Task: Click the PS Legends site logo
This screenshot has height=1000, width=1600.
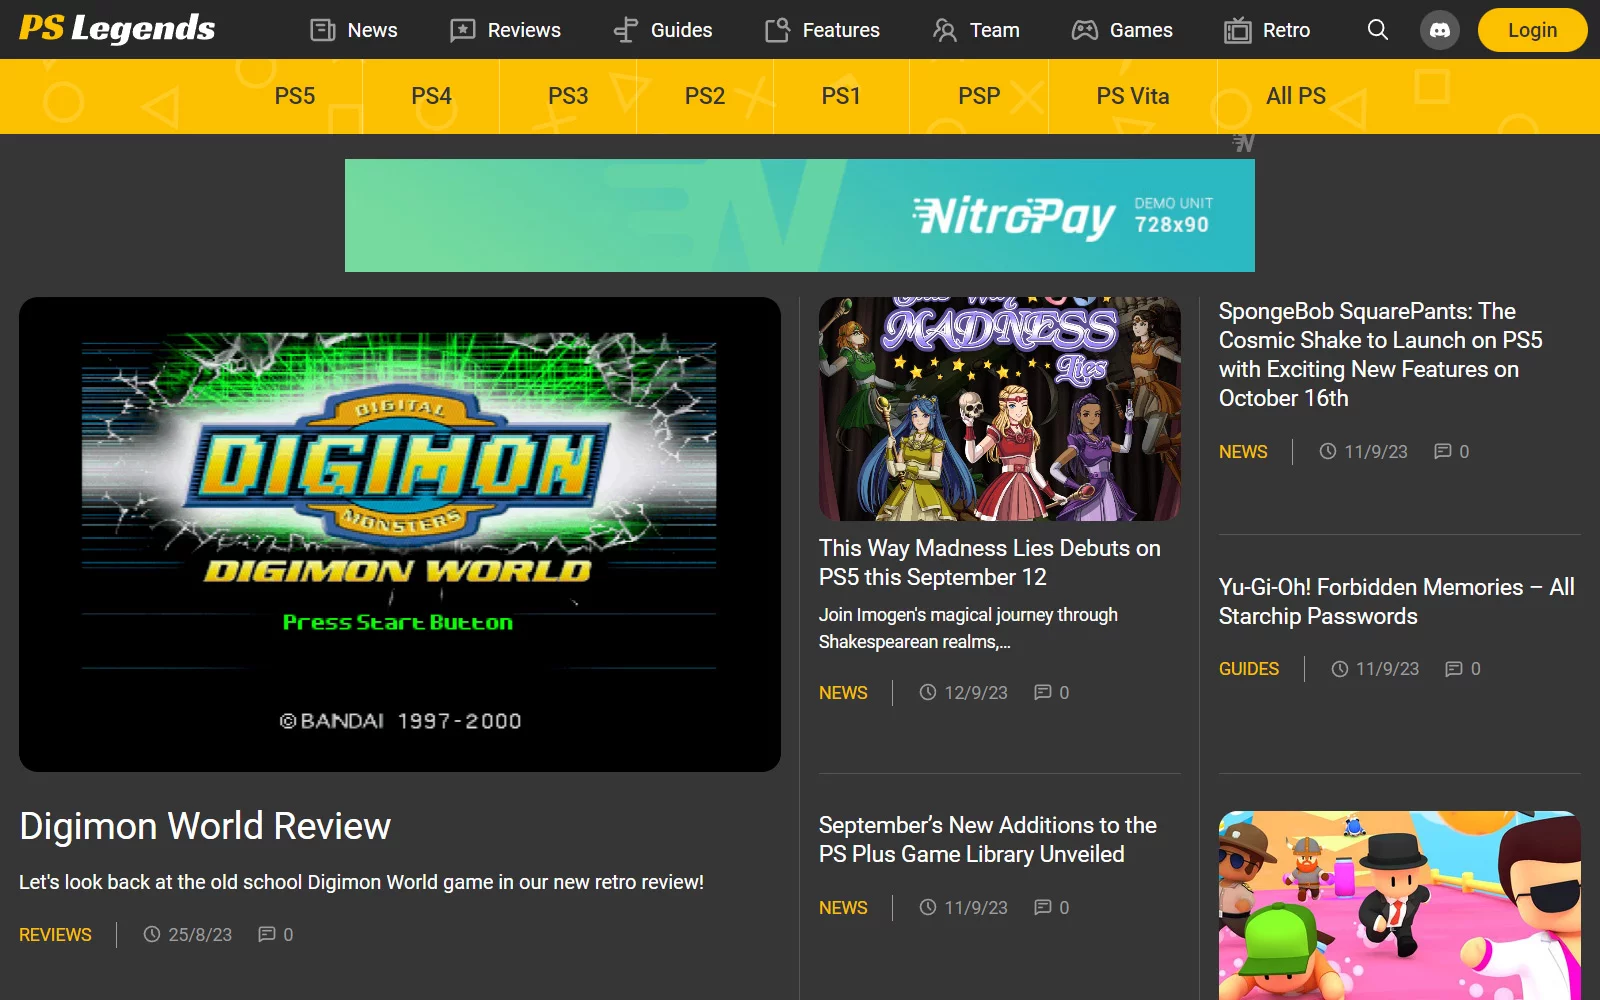Action: point(117,29)
